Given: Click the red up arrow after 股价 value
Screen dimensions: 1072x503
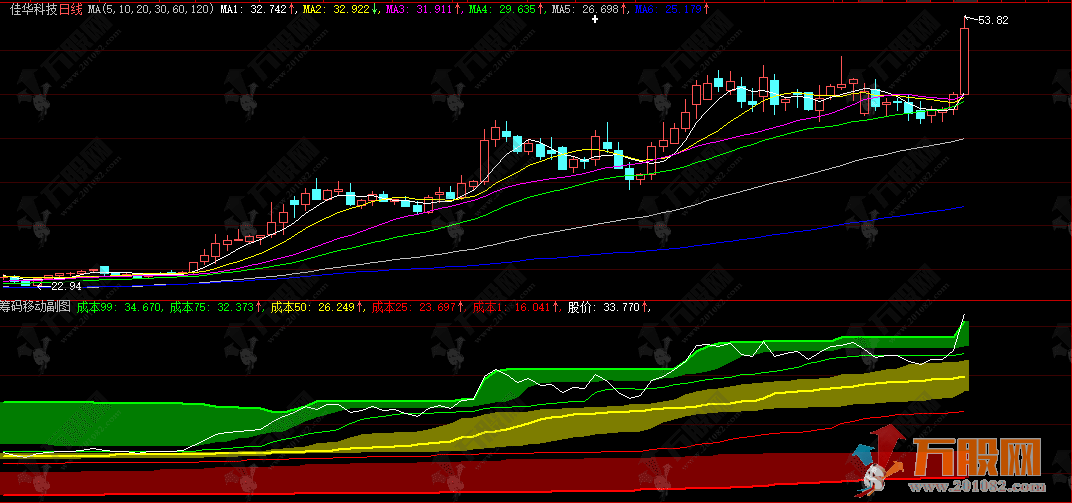Looking at the screenshot, I should pos(646,308).
